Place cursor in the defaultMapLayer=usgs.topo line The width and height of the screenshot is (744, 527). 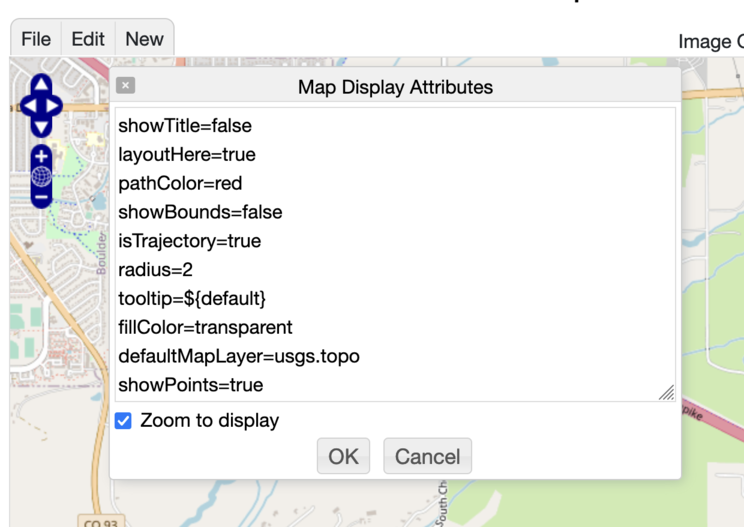[238, 356]
